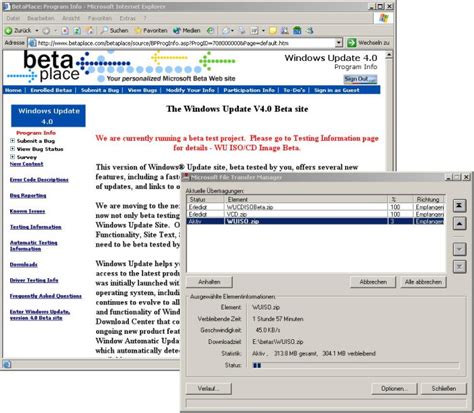The width and height of the screenshot is (474, 413).
Task: Open the Ansicht menu
Action: pos(71,18)
